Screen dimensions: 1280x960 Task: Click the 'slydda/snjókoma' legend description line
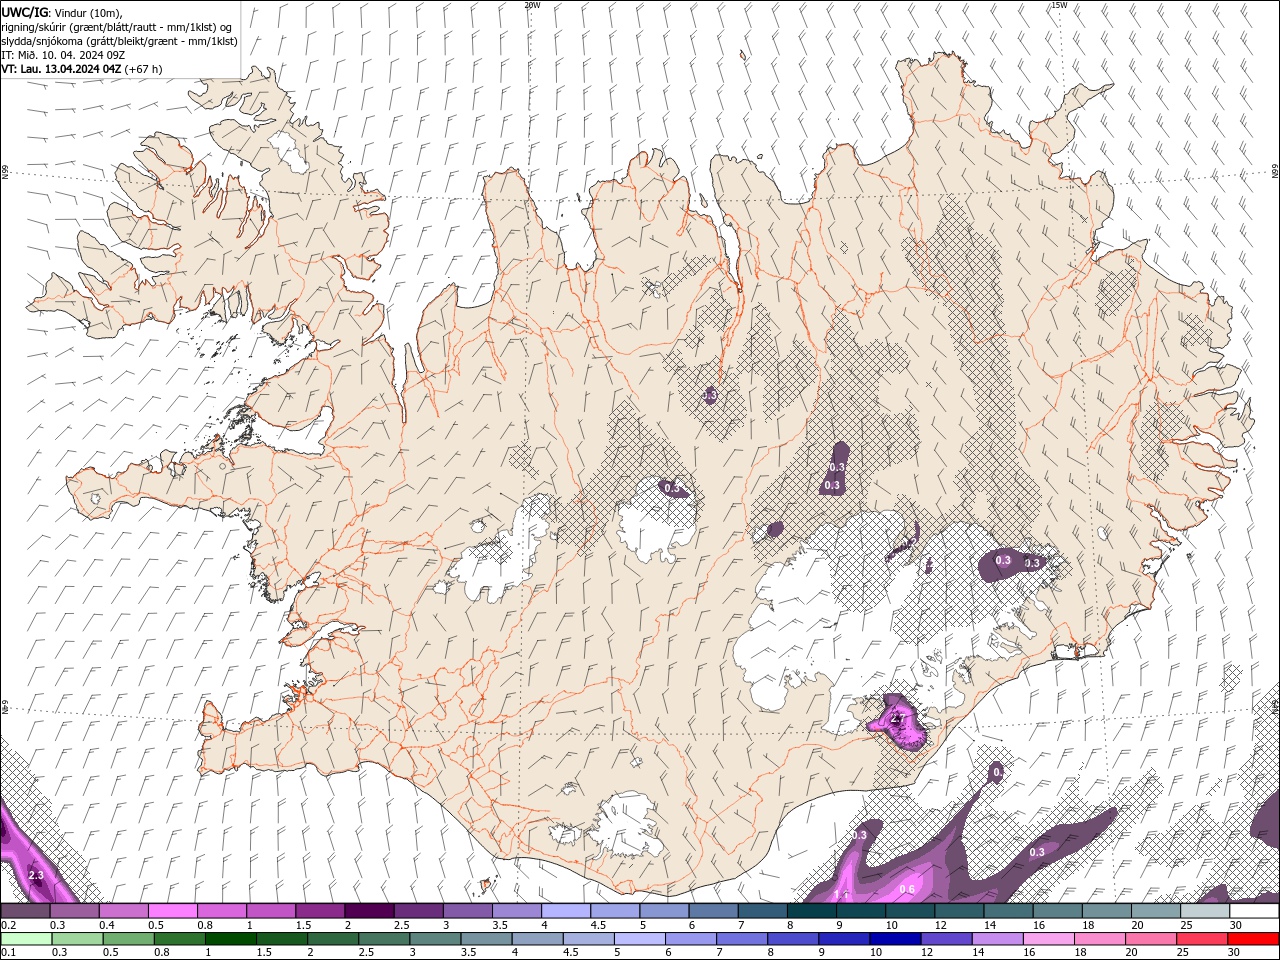coord(119,41)
